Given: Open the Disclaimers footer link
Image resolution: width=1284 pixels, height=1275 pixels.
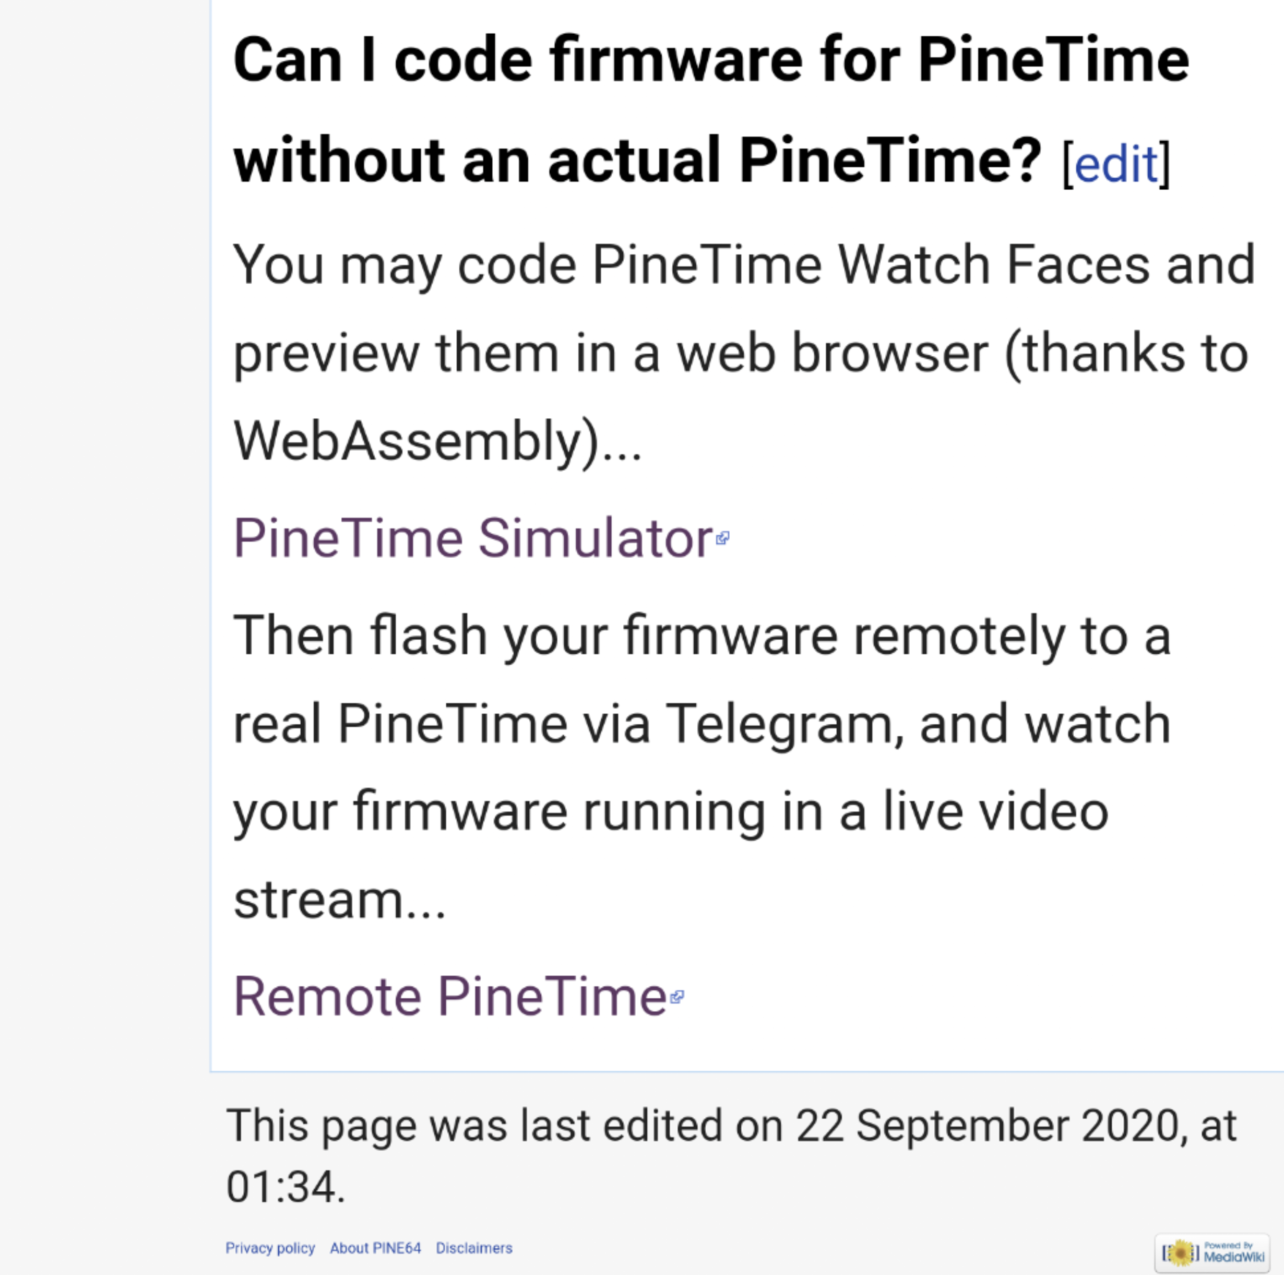Looking at the screenshot, I should (x=474, y=1248).
